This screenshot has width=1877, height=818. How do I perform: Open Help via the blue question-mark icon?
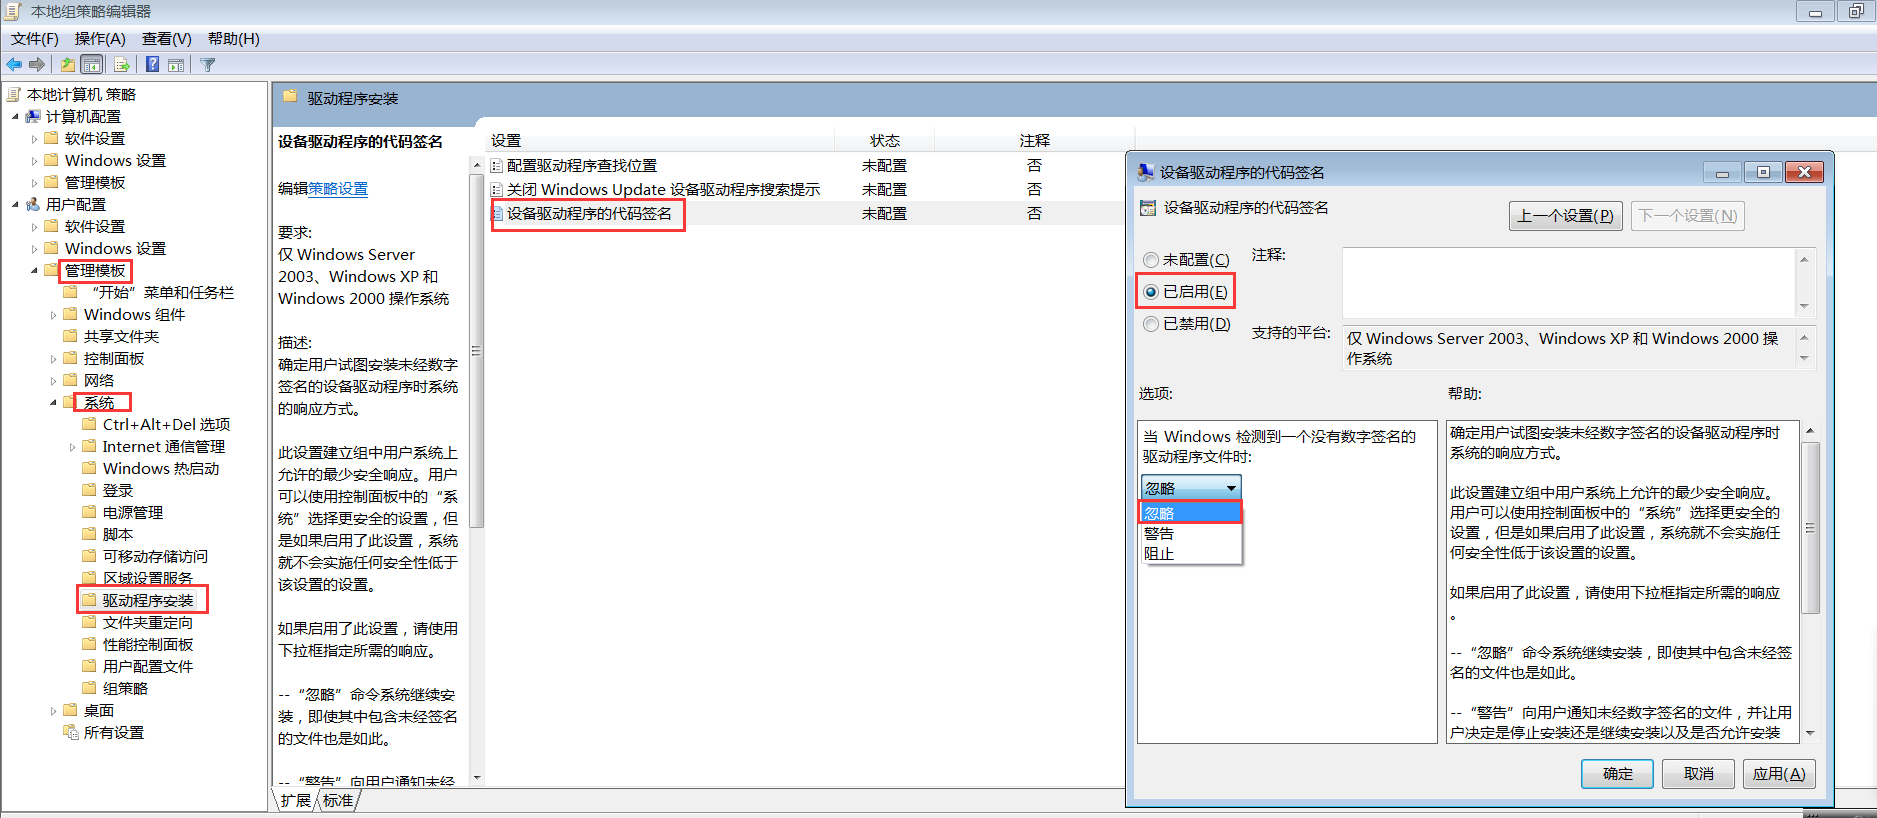point(152,65)
